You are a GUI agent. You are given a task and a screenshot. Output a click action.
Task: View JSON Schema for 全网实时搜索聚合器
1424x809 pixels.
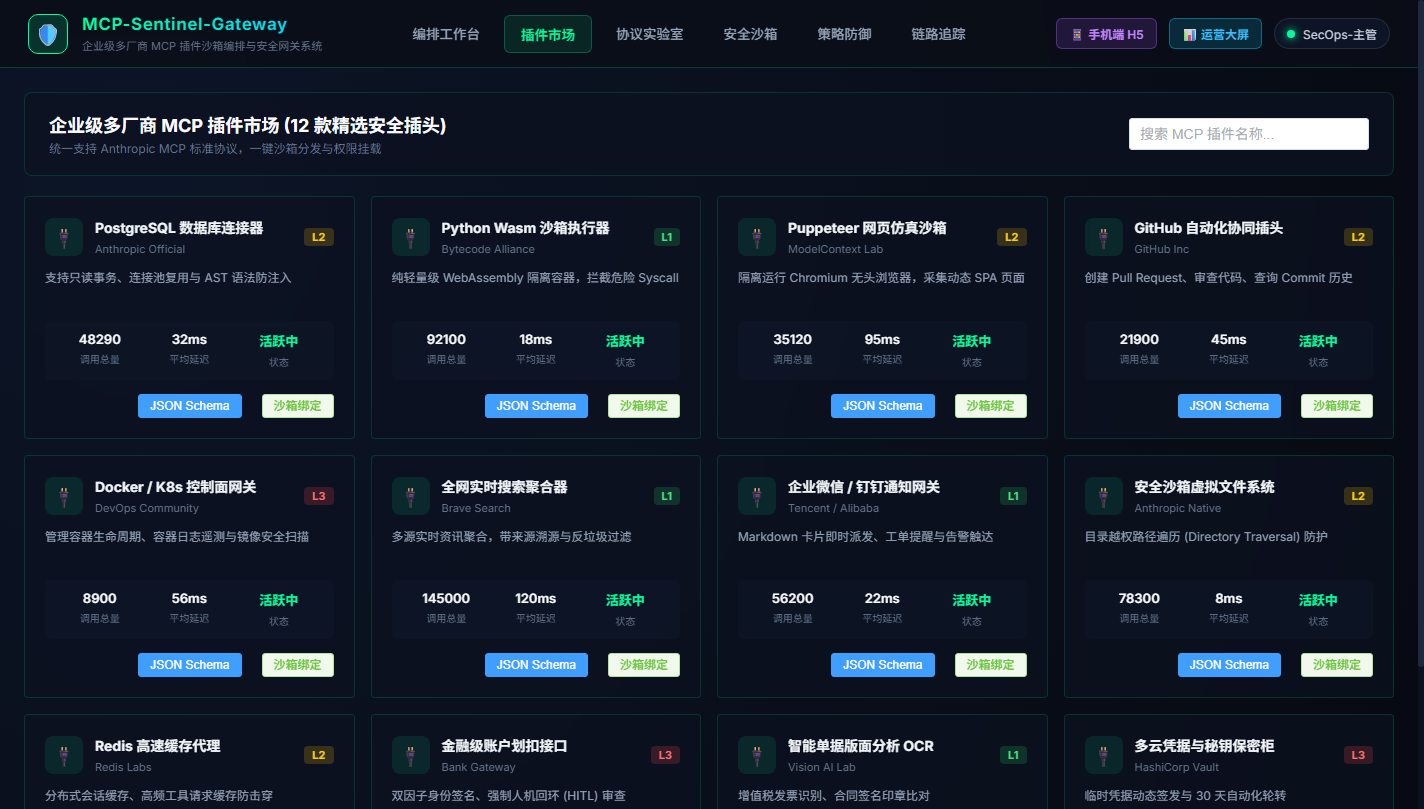click(x=537, y=665)
